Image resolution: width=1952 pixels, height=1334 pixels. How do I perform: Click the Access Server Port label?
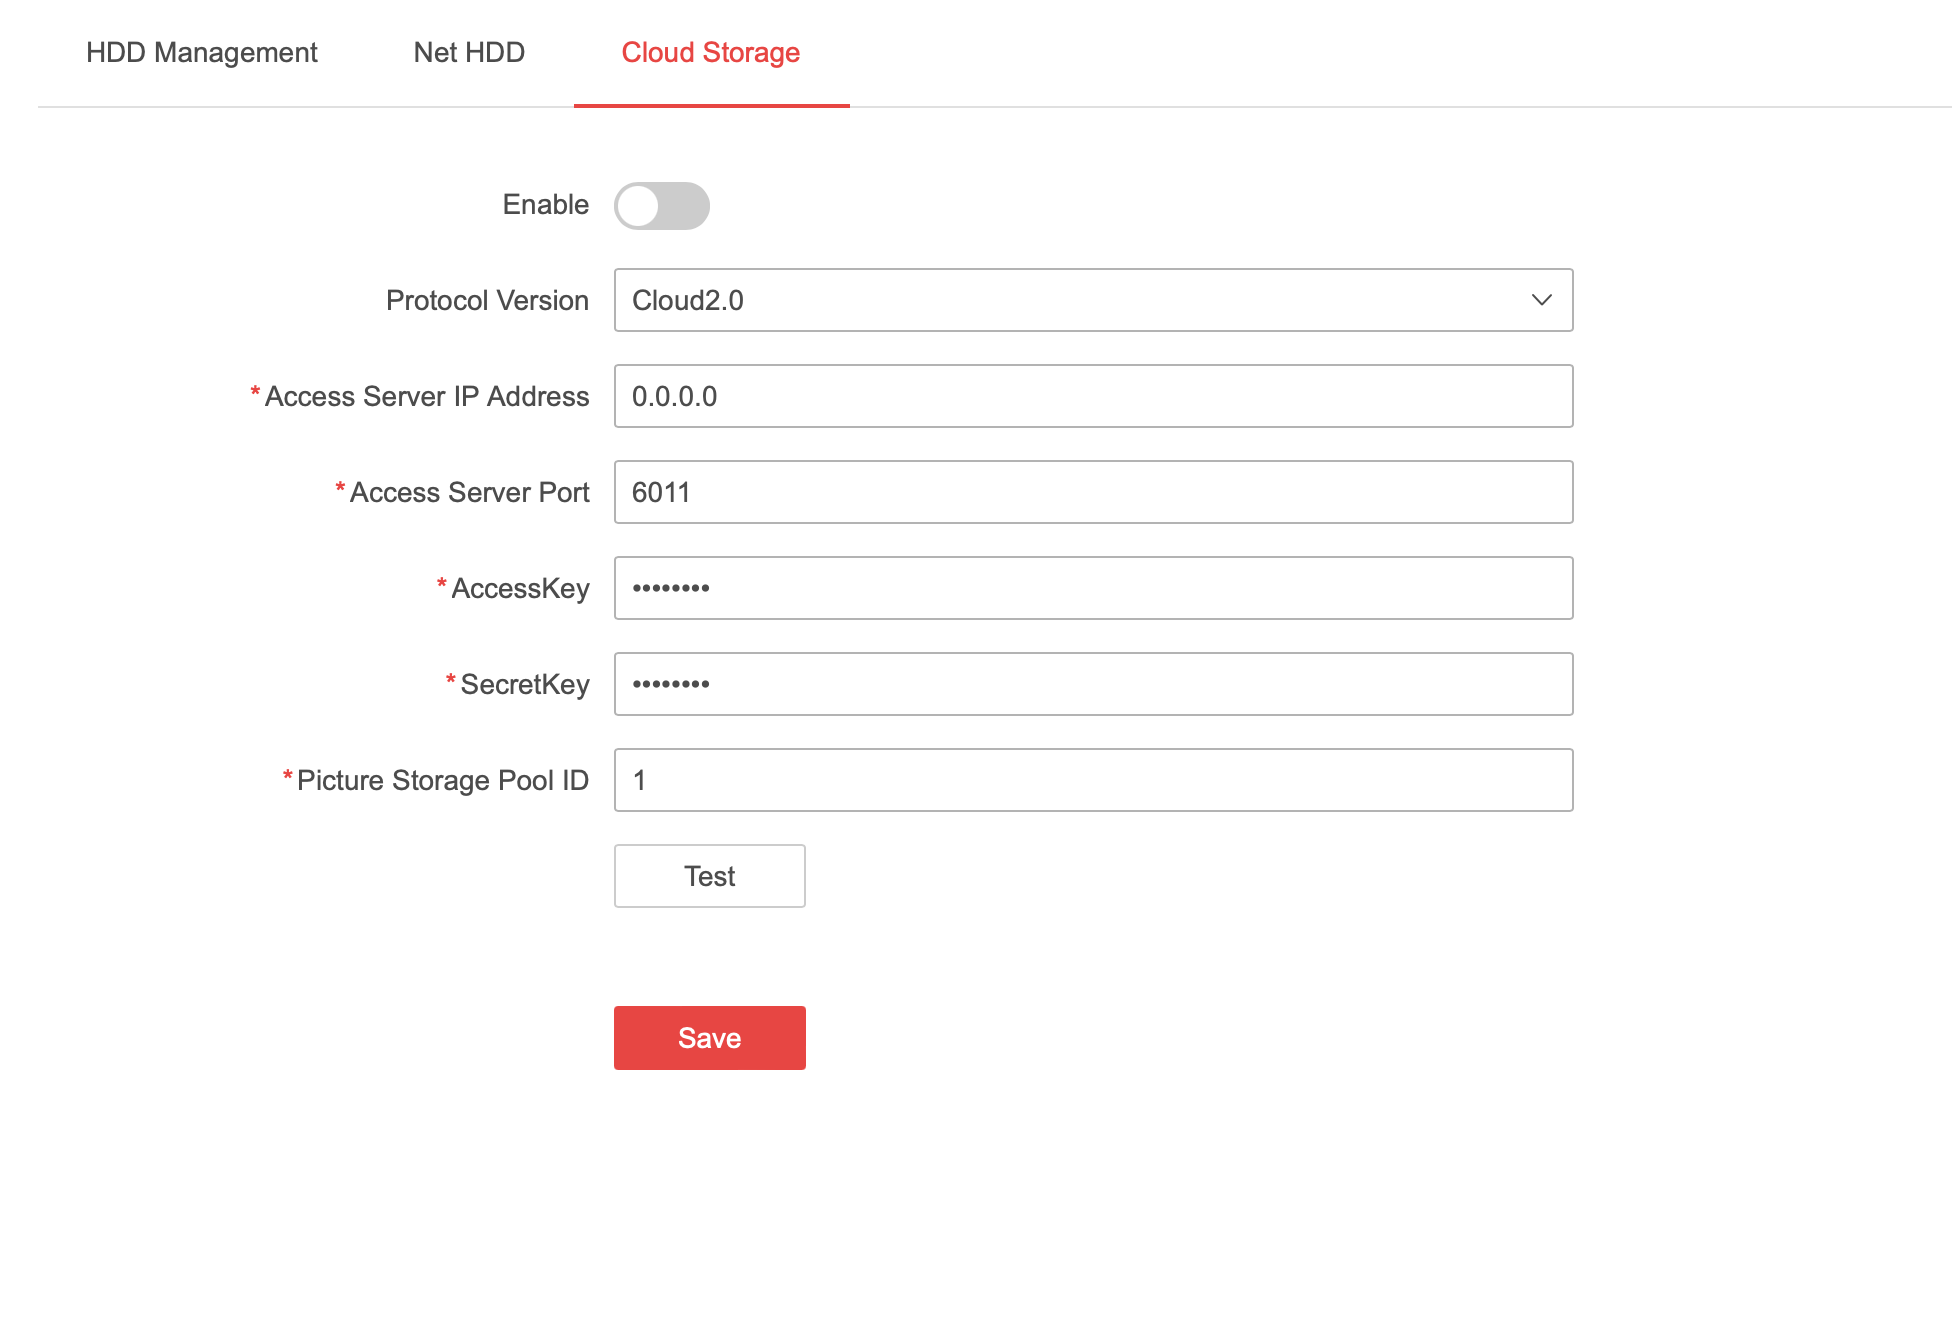coord(469,493)
